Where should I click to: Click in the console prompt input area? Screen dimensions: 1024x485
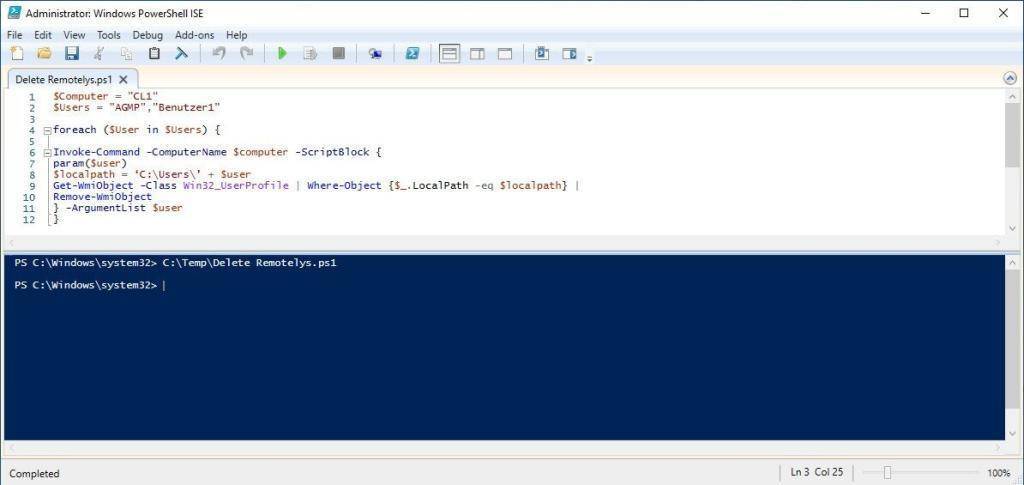click(x=400, y=286)
